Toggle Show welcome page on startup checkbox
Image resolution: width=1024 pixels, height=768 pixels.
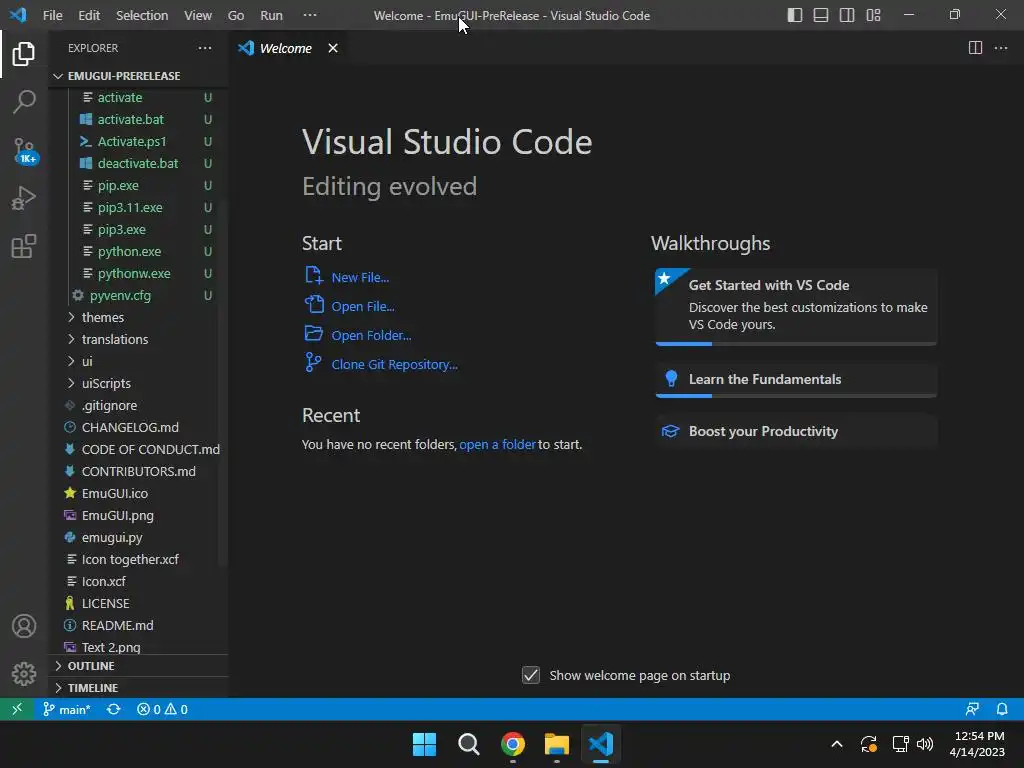[531, 675]
